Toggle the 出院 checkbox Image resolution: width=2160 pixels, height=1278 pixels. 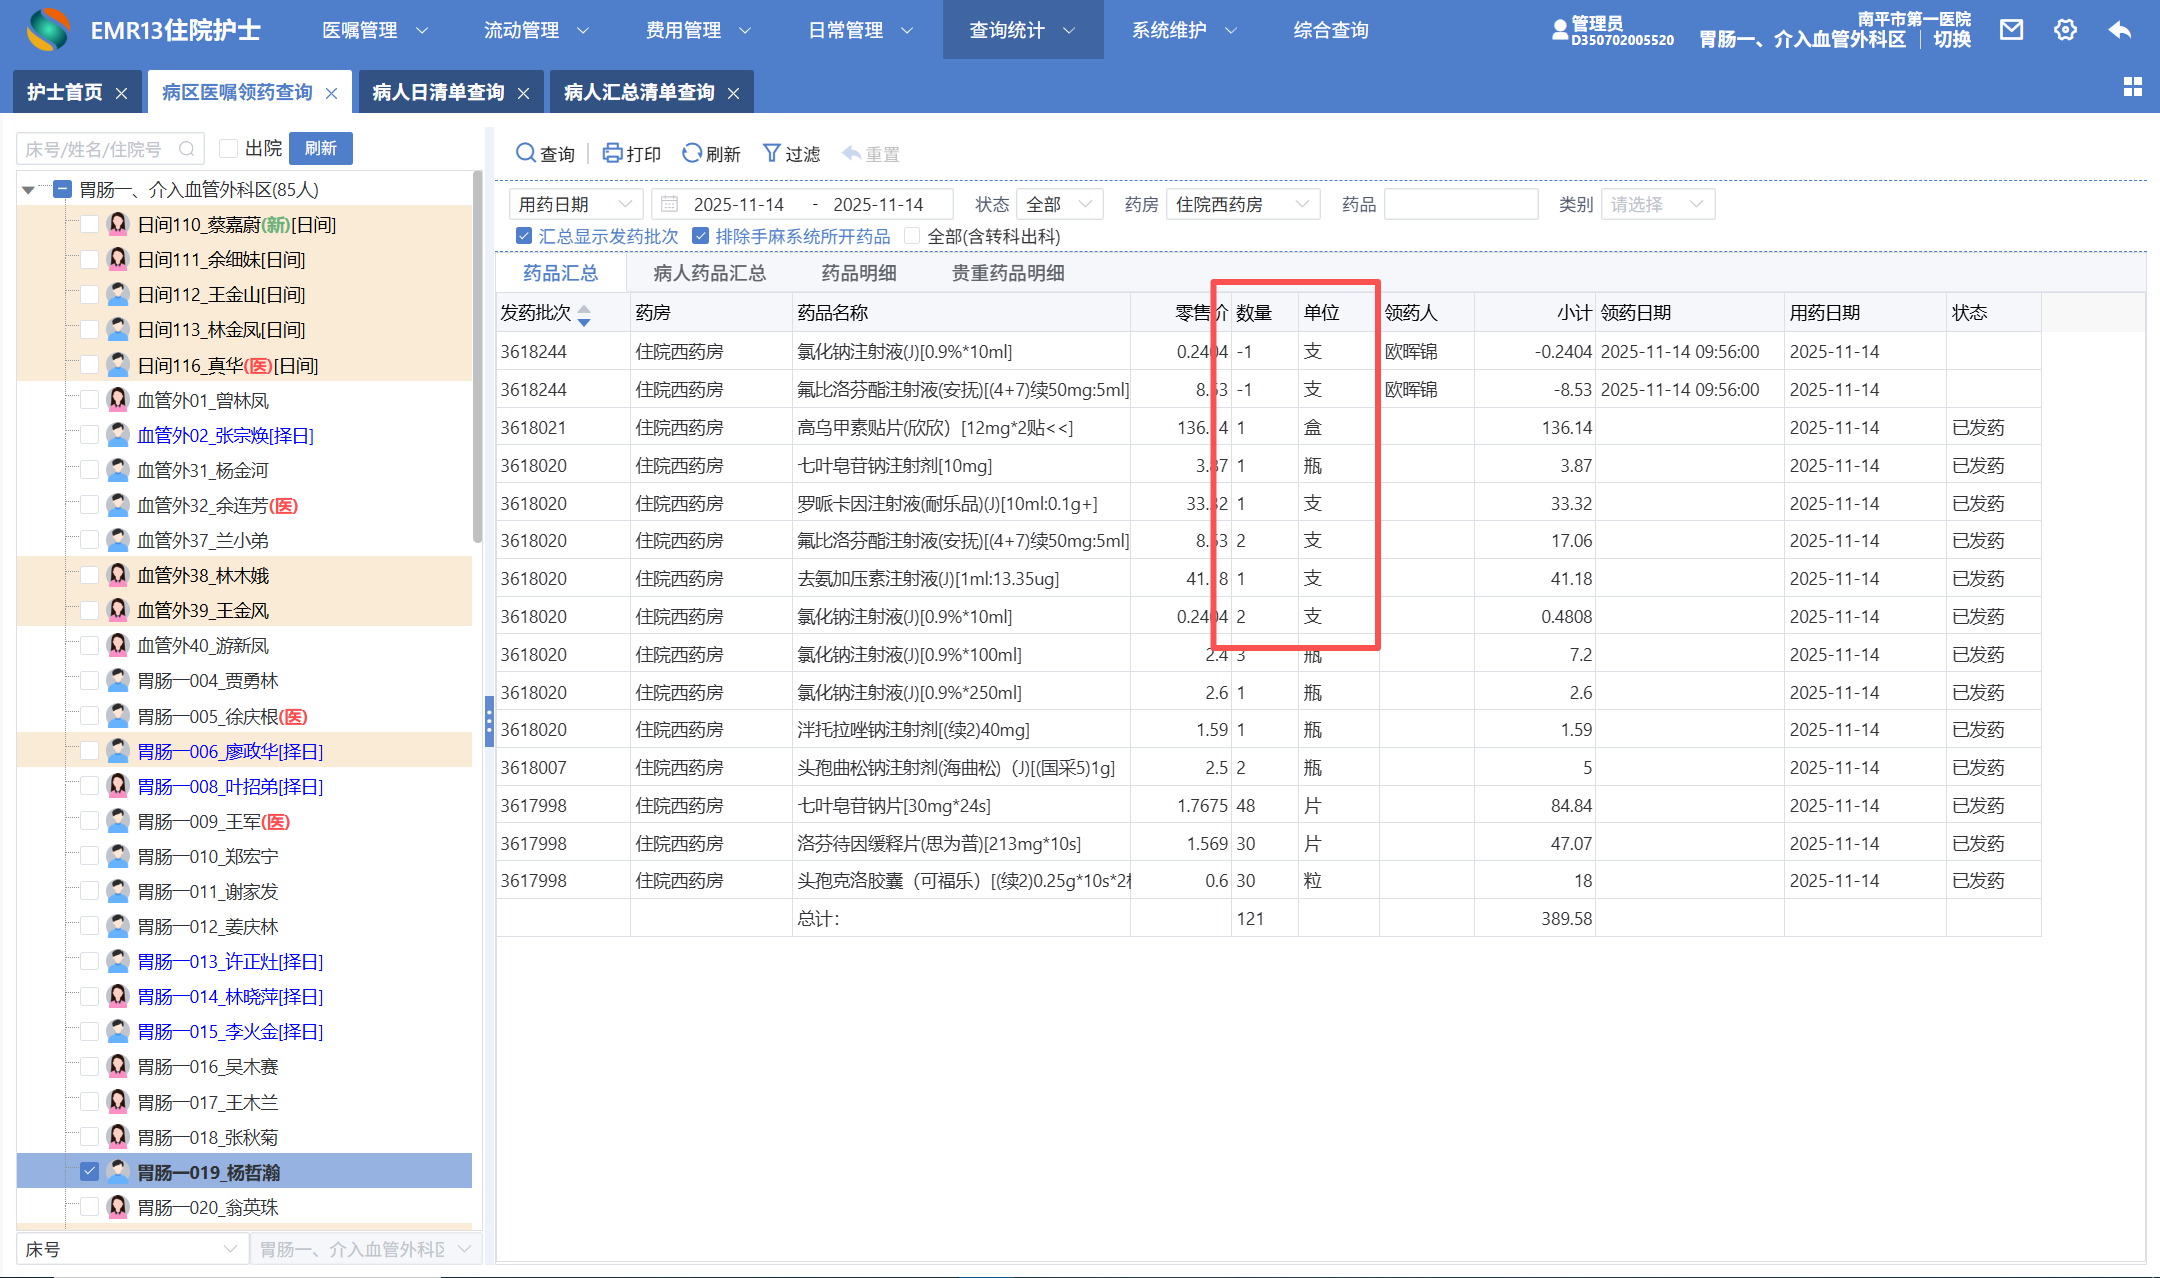point(229,149)
